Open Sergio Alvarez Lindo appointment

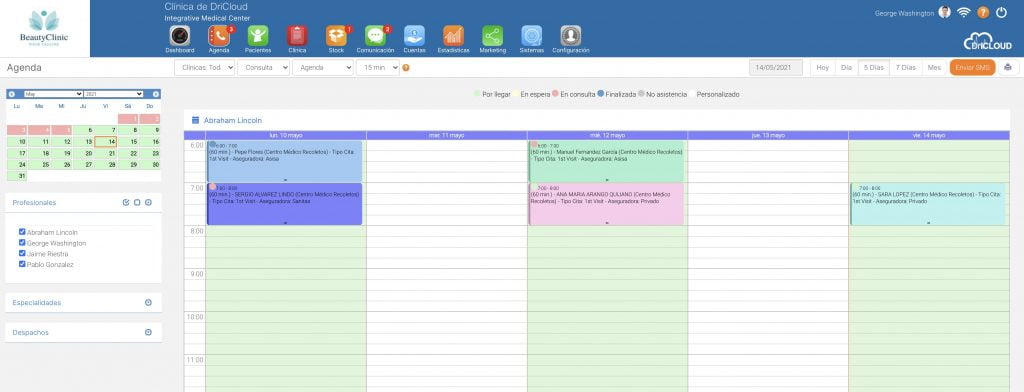[x=284, y=204]
